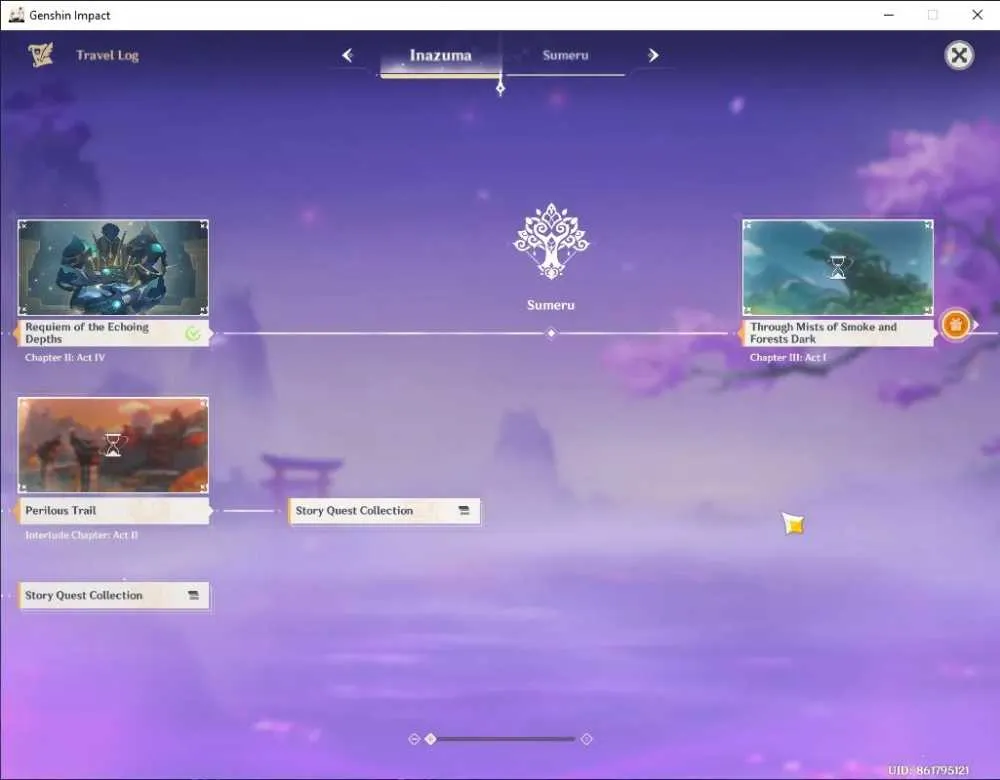
Task: Close the Travel Log with X button
Action: 959,55
